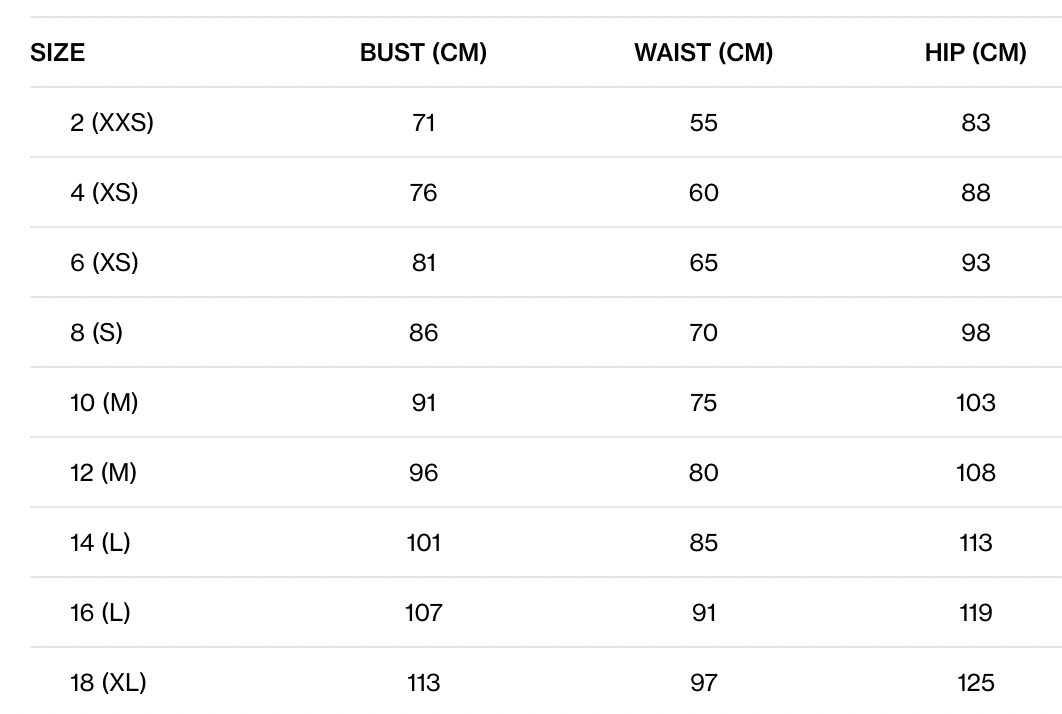This screenshot has height=714, width=1062.
Task: Select the 16 (L) size label
Action: pyautogui.click(x=100, y=613)
